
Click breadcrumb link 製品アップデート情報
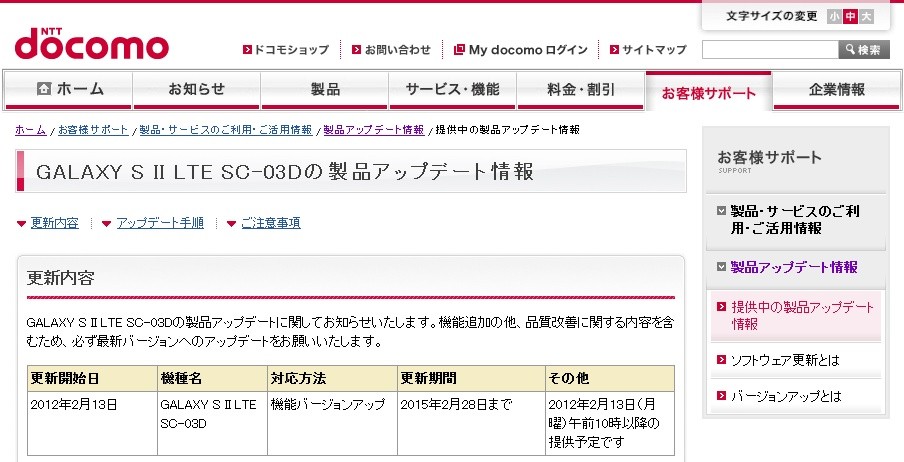click(374, 130)
